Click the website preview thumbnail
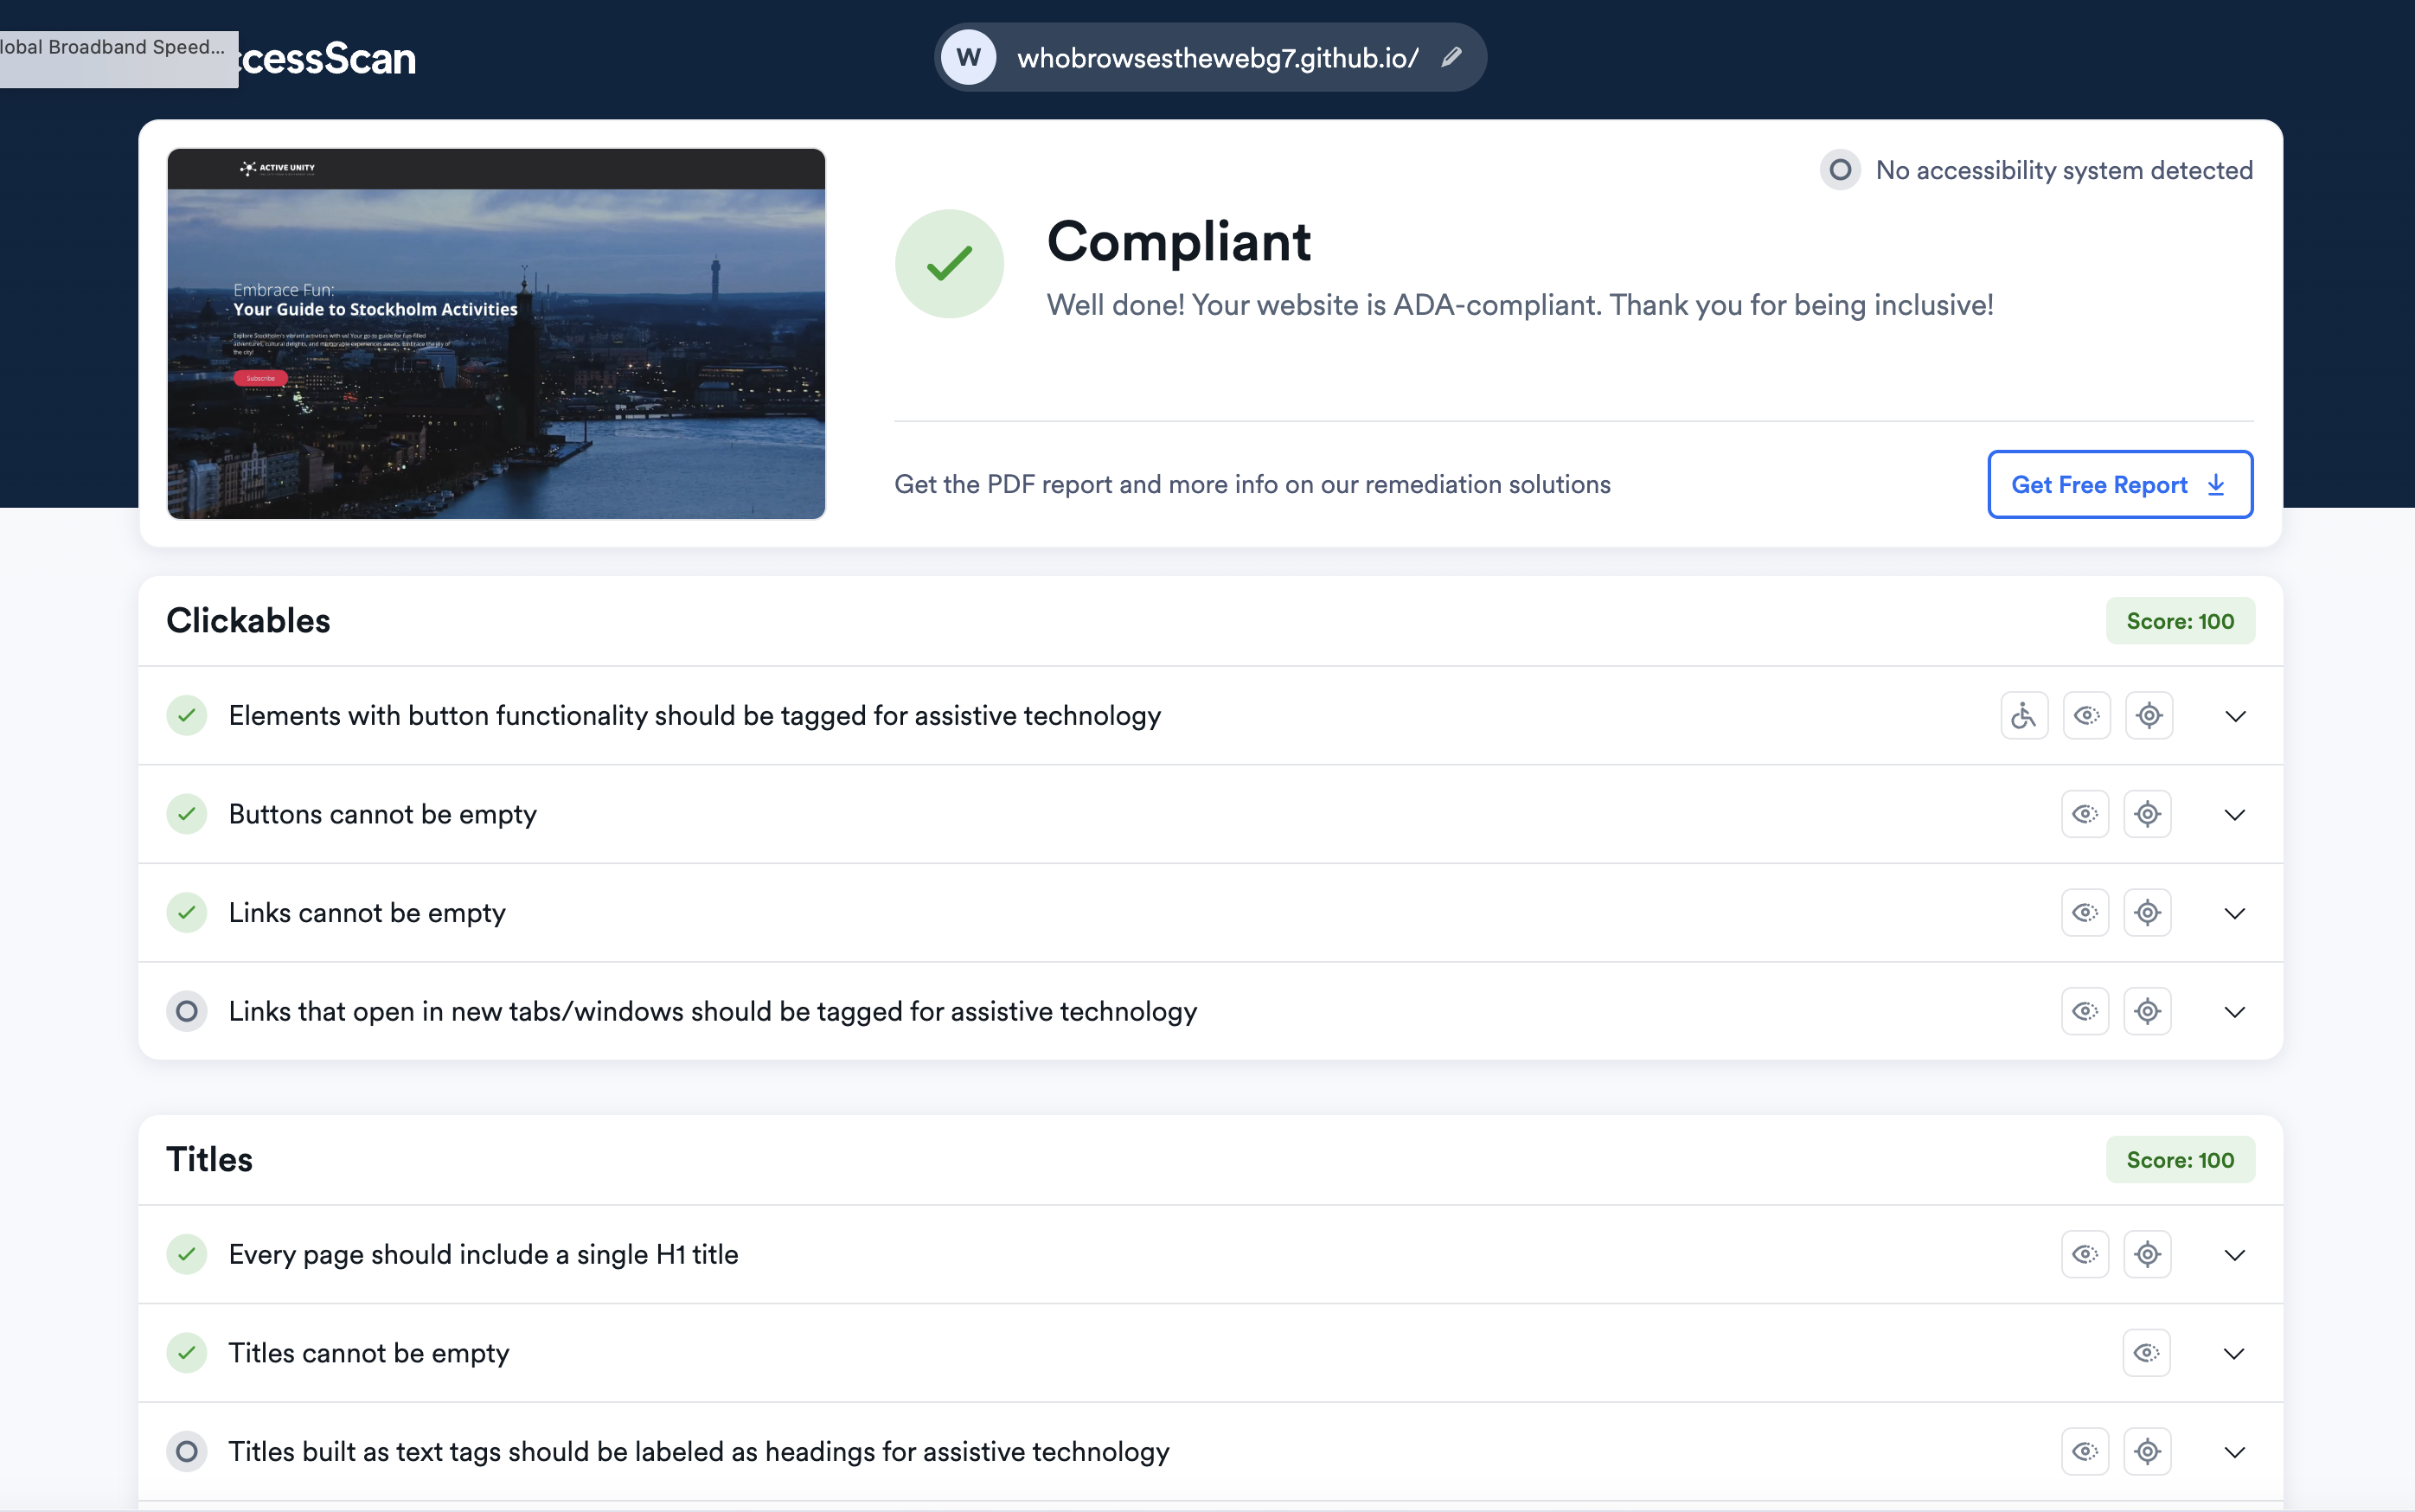Image resolution: width=2415 pixels, height=1512 pixels. tap(496, 333)
